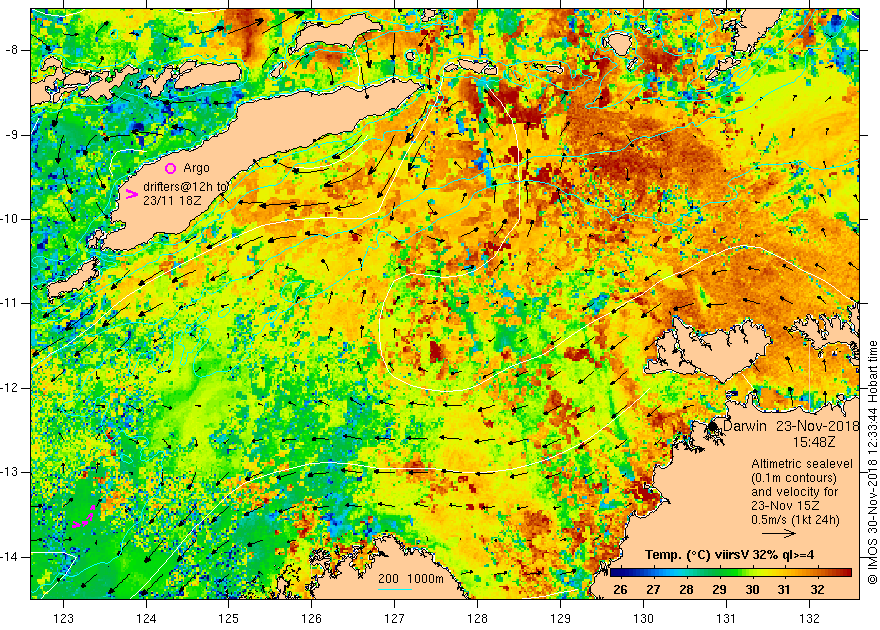Click the magenta Argo circle marker

[171, 168]
